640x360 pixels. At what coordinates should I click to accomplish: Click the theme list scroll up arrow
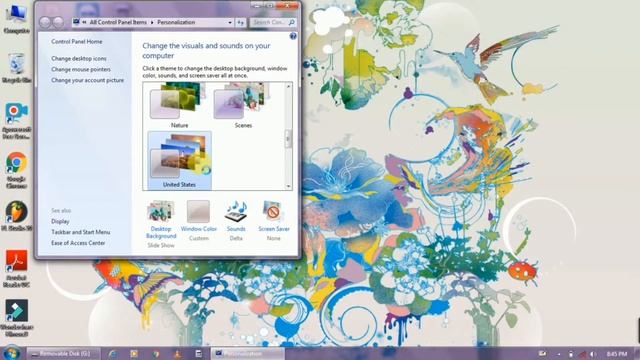coord(289,86)
